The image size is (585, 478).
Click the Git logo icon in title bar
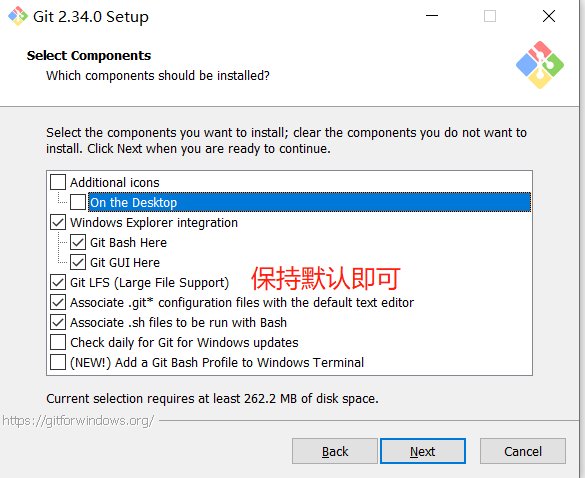click(18, 16)
